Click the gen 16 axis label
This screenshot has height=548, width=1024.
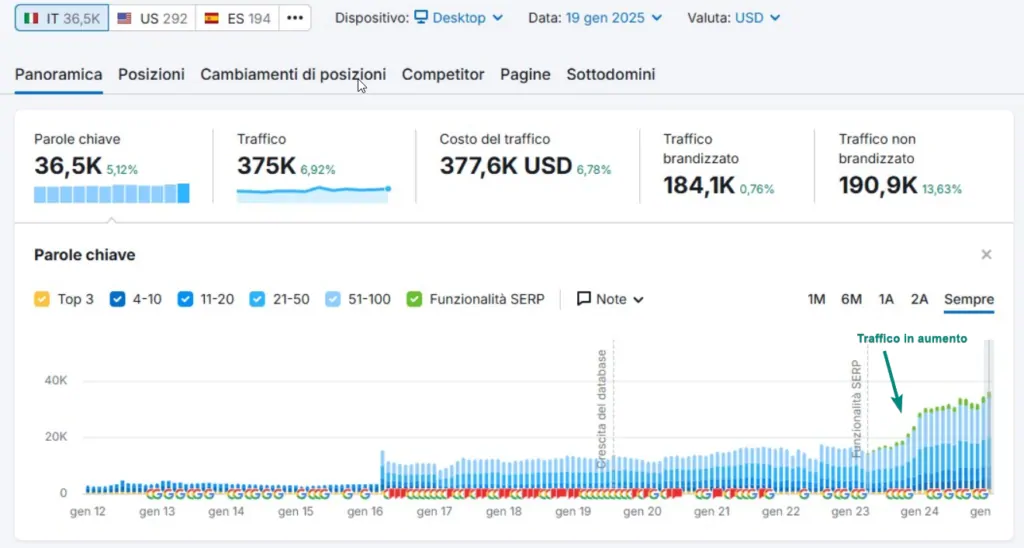pos(365,511)
